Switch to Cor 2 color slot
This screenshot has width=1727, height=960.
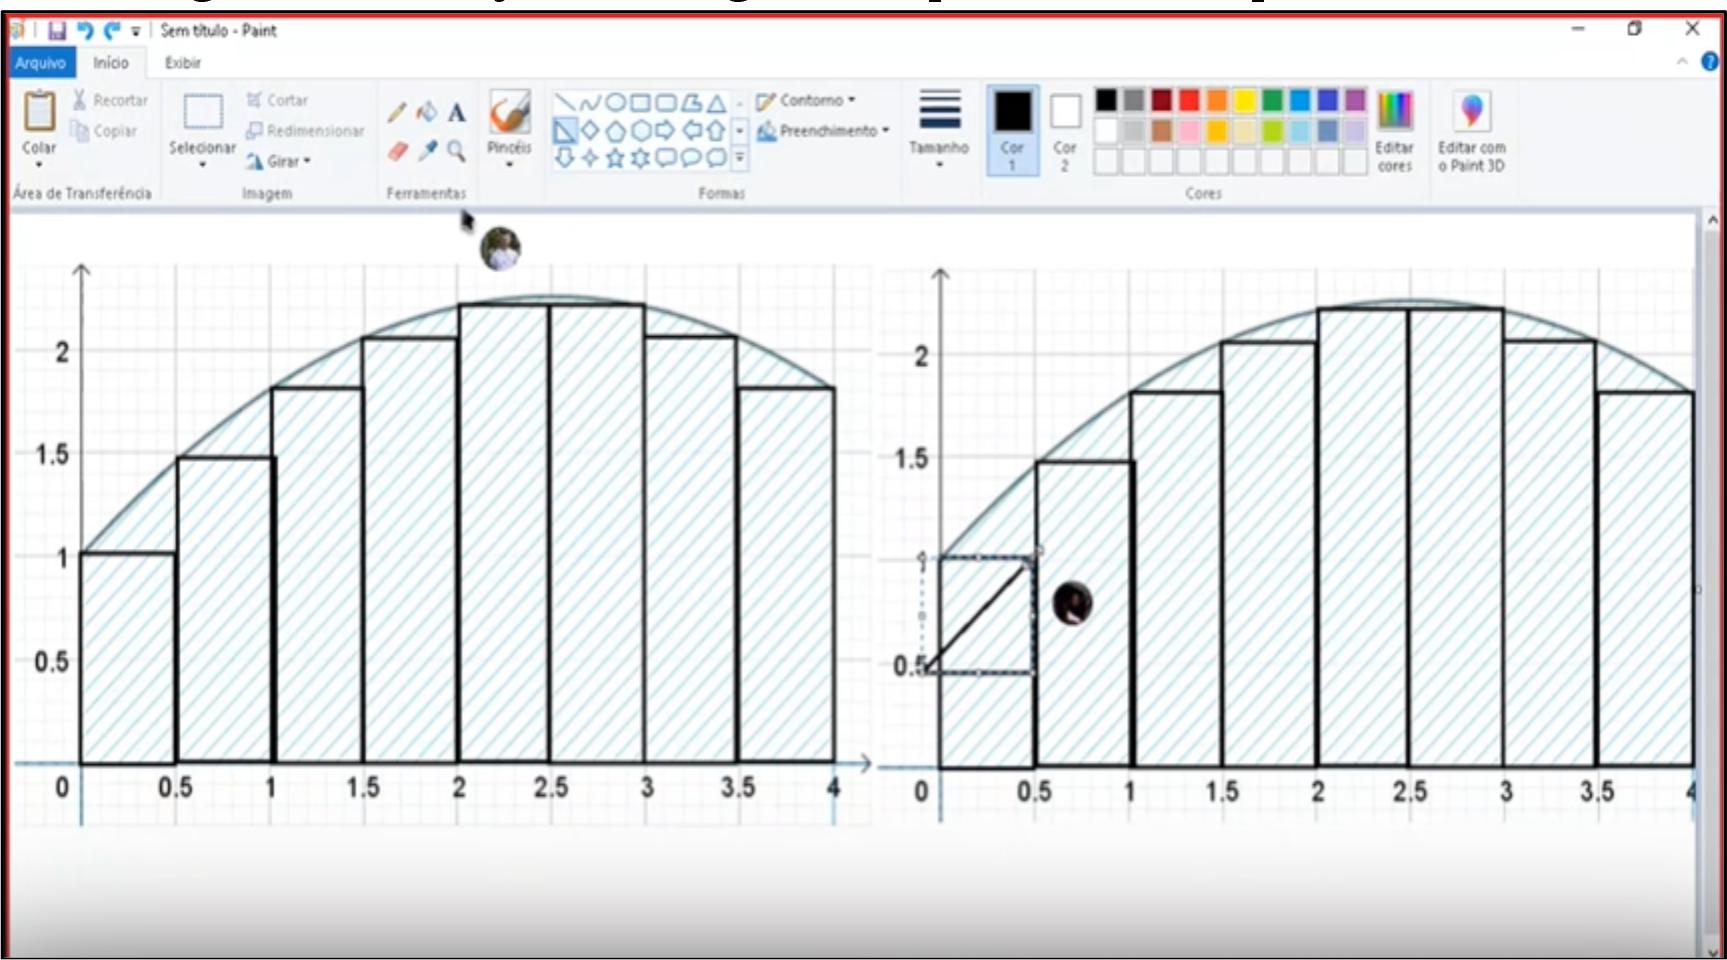click(x=1065, y=130)
